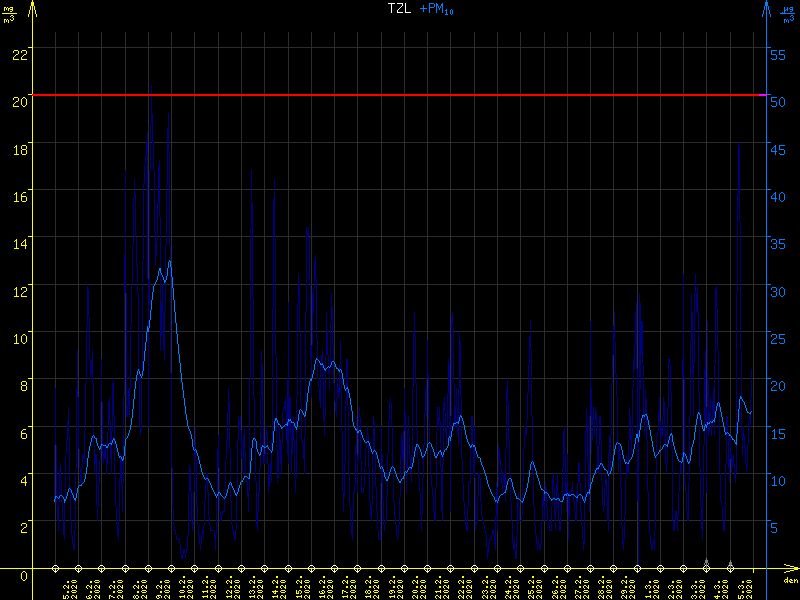The image size is (800, 600).
Task: Click the red limit line at 50 µg/m3
Action: 400,95
